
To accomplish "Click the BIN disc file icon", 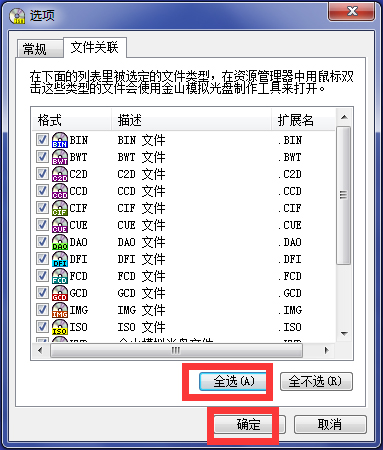I will click(60, 140).
